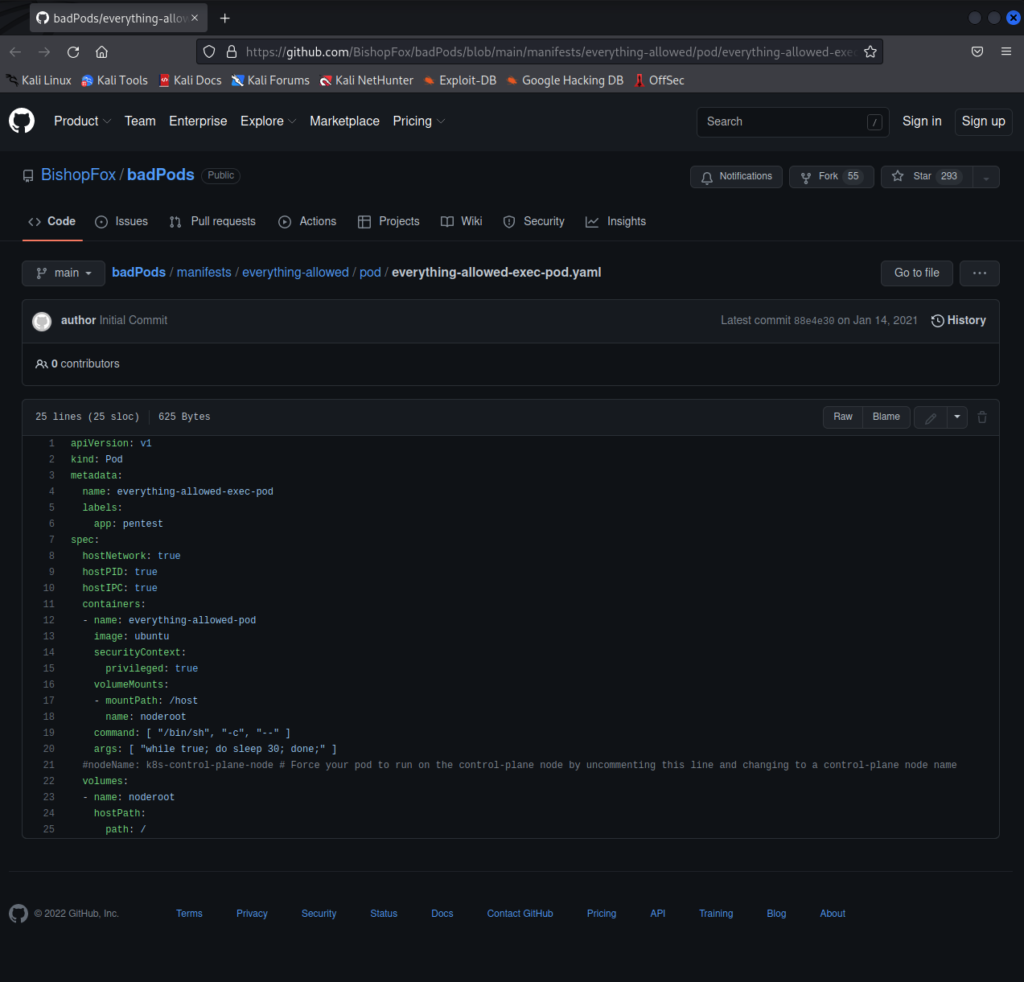Image resolution: width=1024 pixels, height=982 pixels.
Task: Open Kali Linux bookmark
Action: (x=39, y=80)
